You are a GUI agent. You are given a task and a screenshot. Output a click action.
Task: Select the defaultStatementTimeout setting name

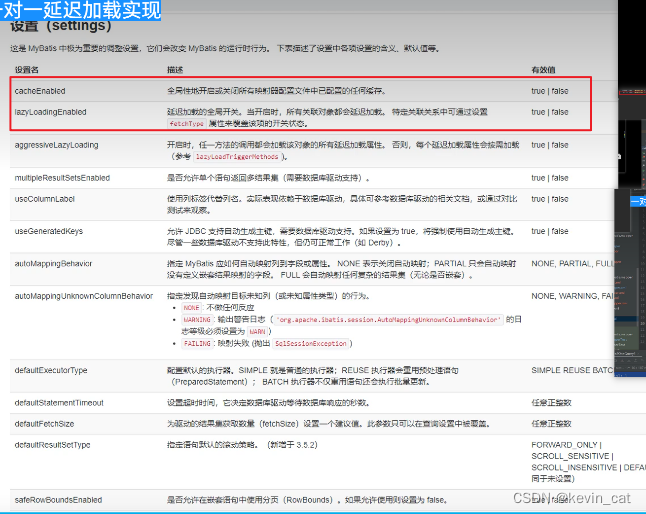tap(59, 403)
